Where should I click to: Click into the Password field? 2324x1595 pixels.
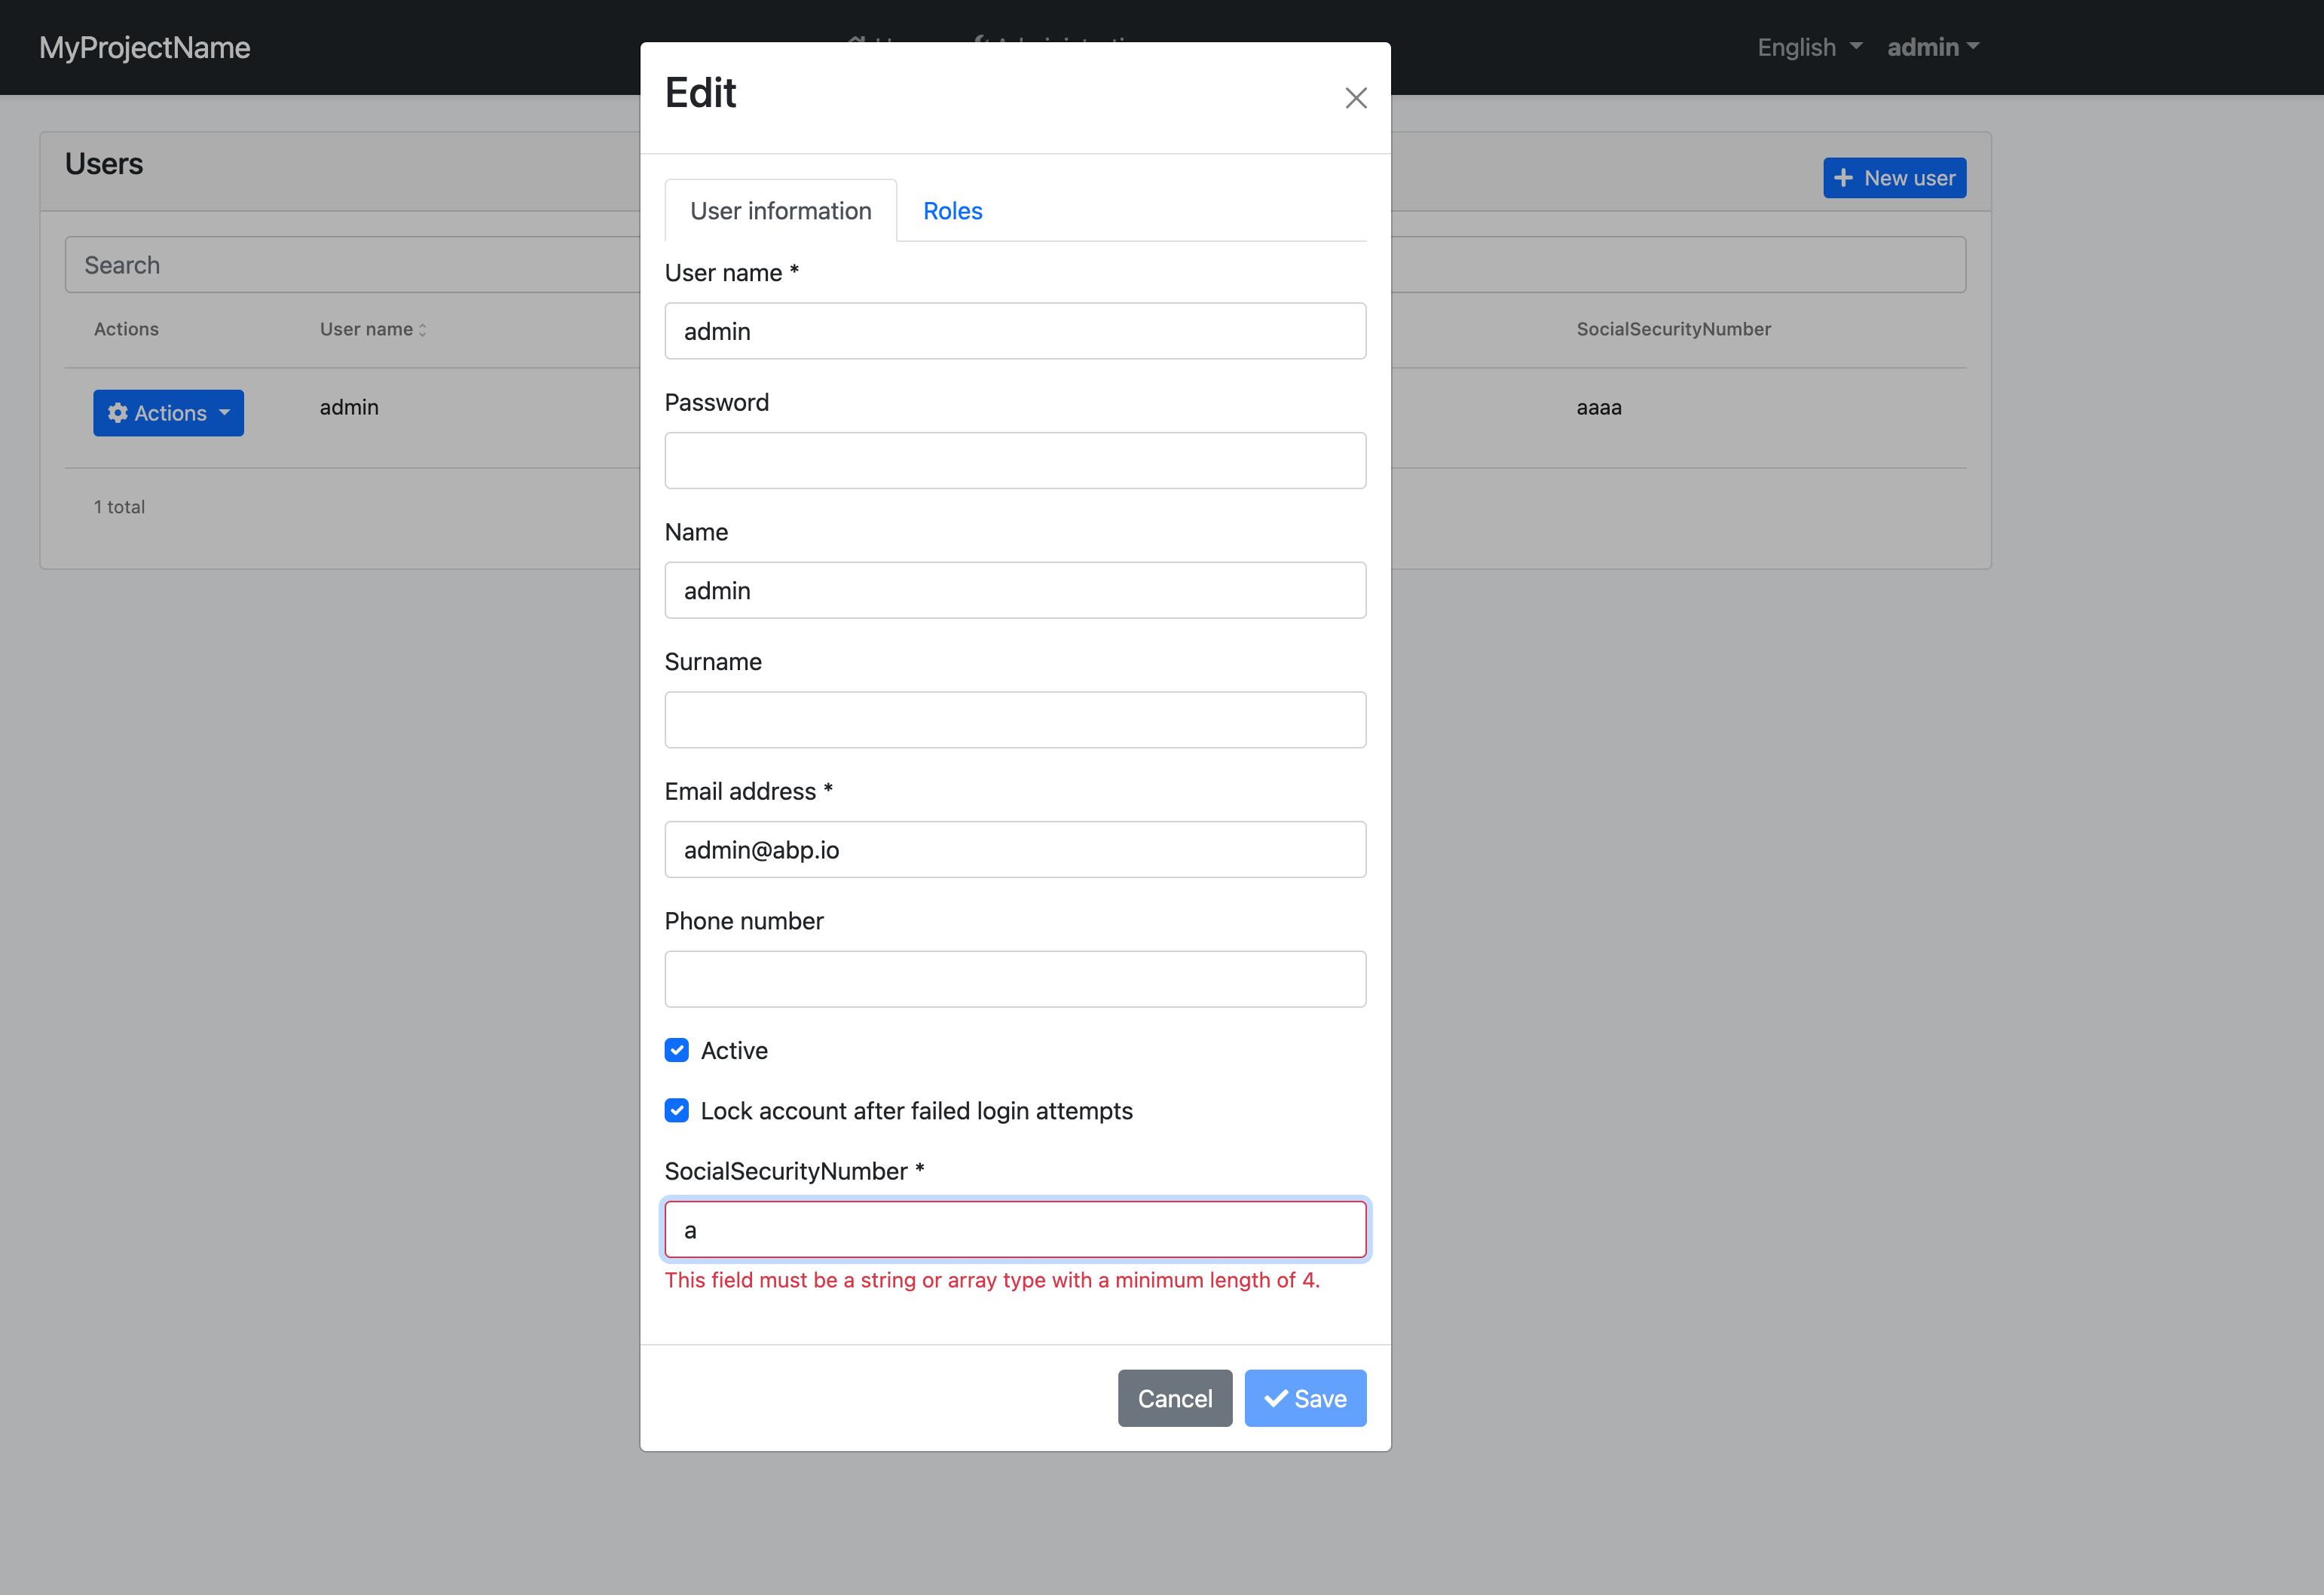[1014, 460]
